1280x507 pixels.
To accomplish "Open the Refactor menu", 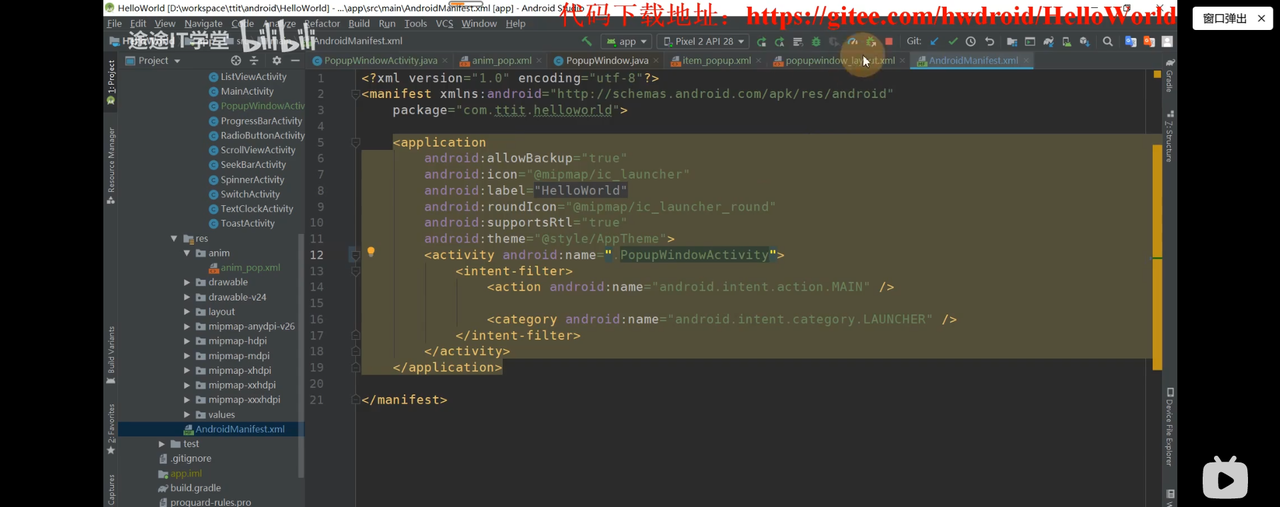I will [321, 23].
